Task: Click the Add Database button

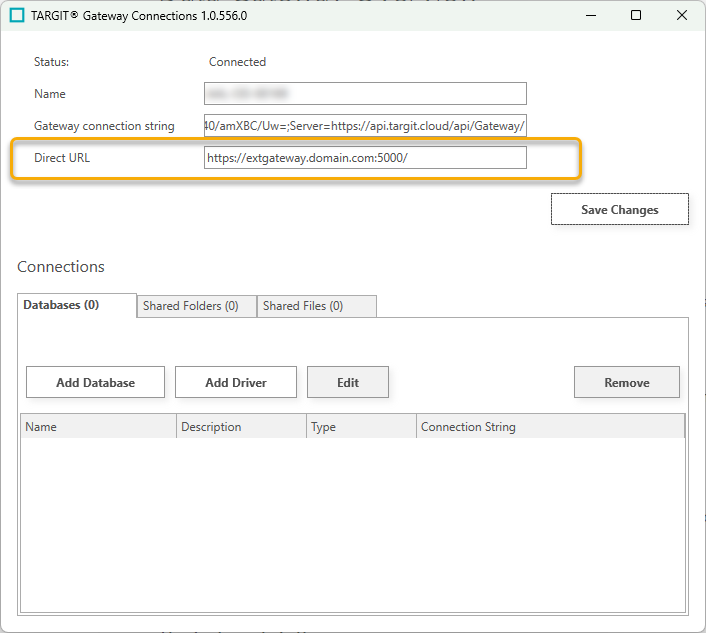Action: (x=95, y=382)
